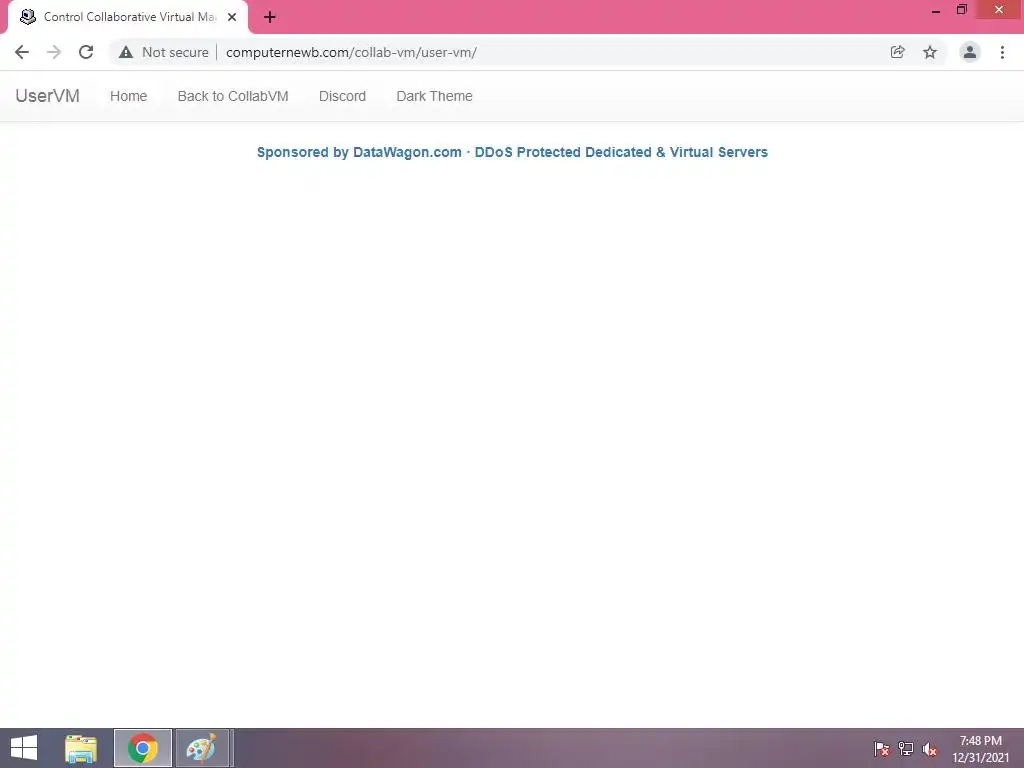This screenshot has width=1024, height=768.
Task: Open the clock showing 7:48 PM
Action: pos(980,749)
